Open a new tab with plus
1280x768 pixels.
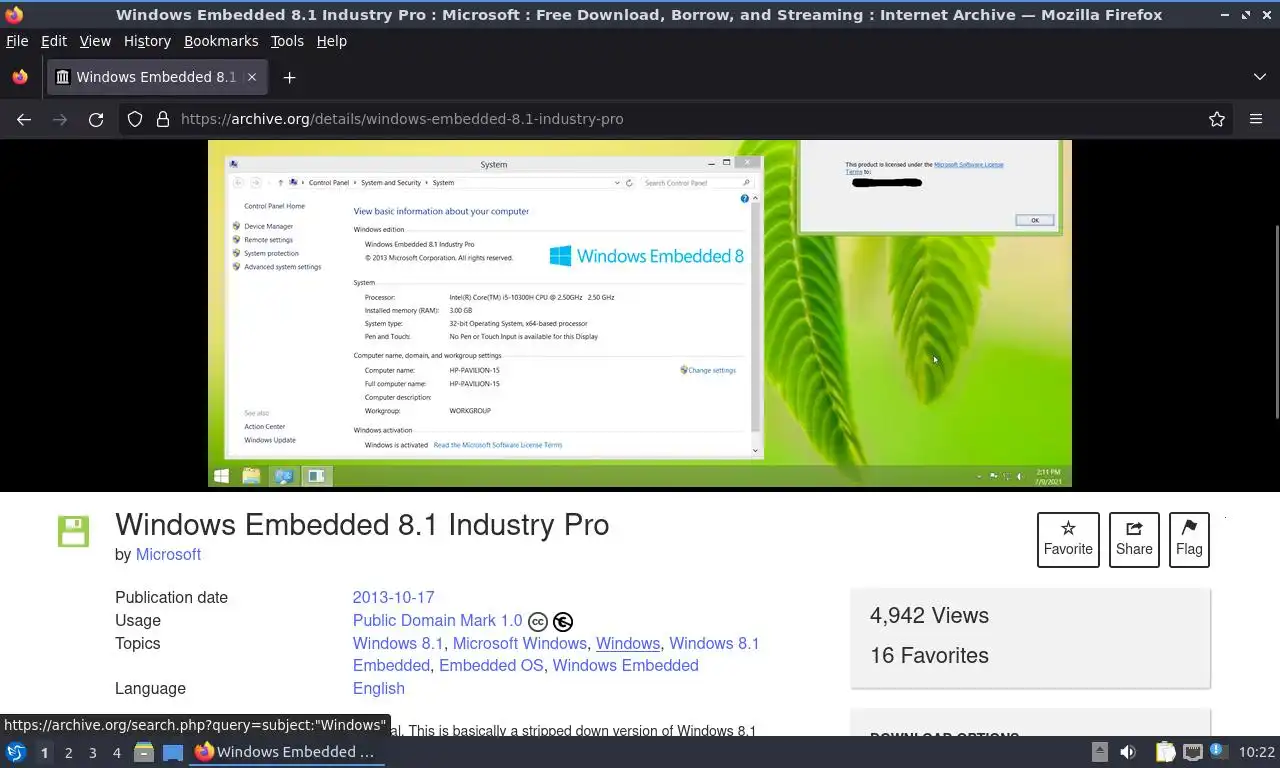pos(289,77)
